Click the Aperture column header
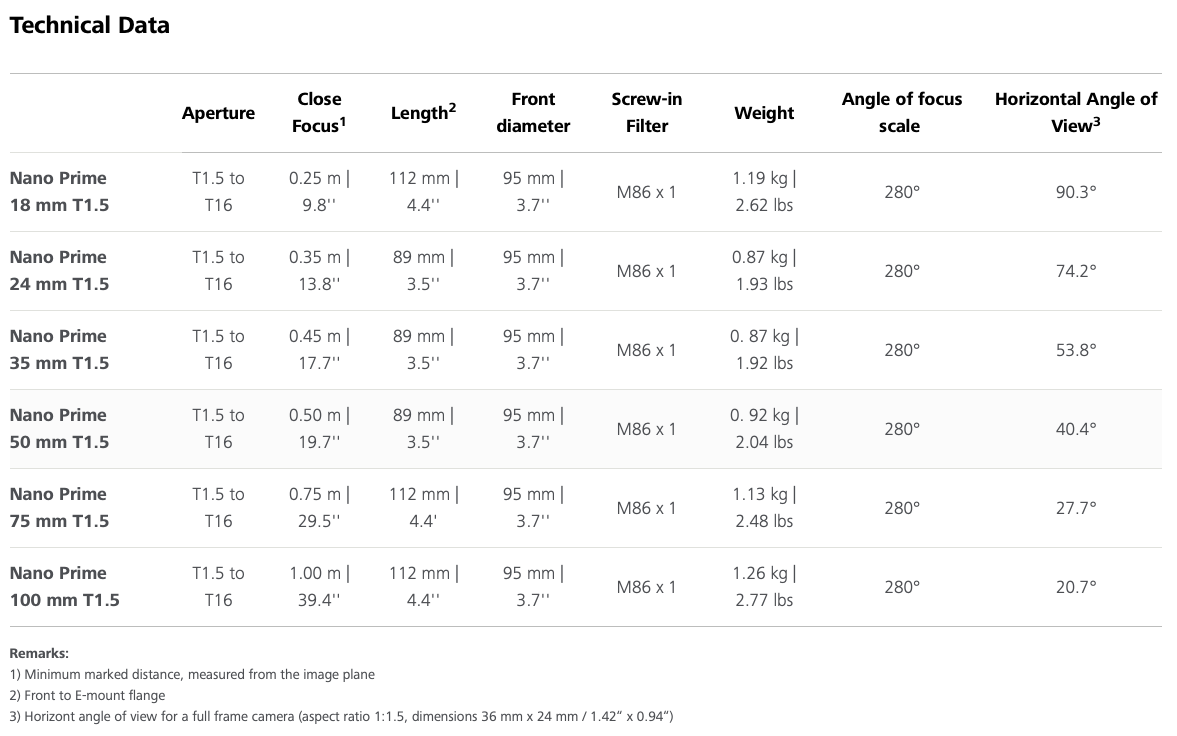 pyautogui.click(x=218, y=113)
